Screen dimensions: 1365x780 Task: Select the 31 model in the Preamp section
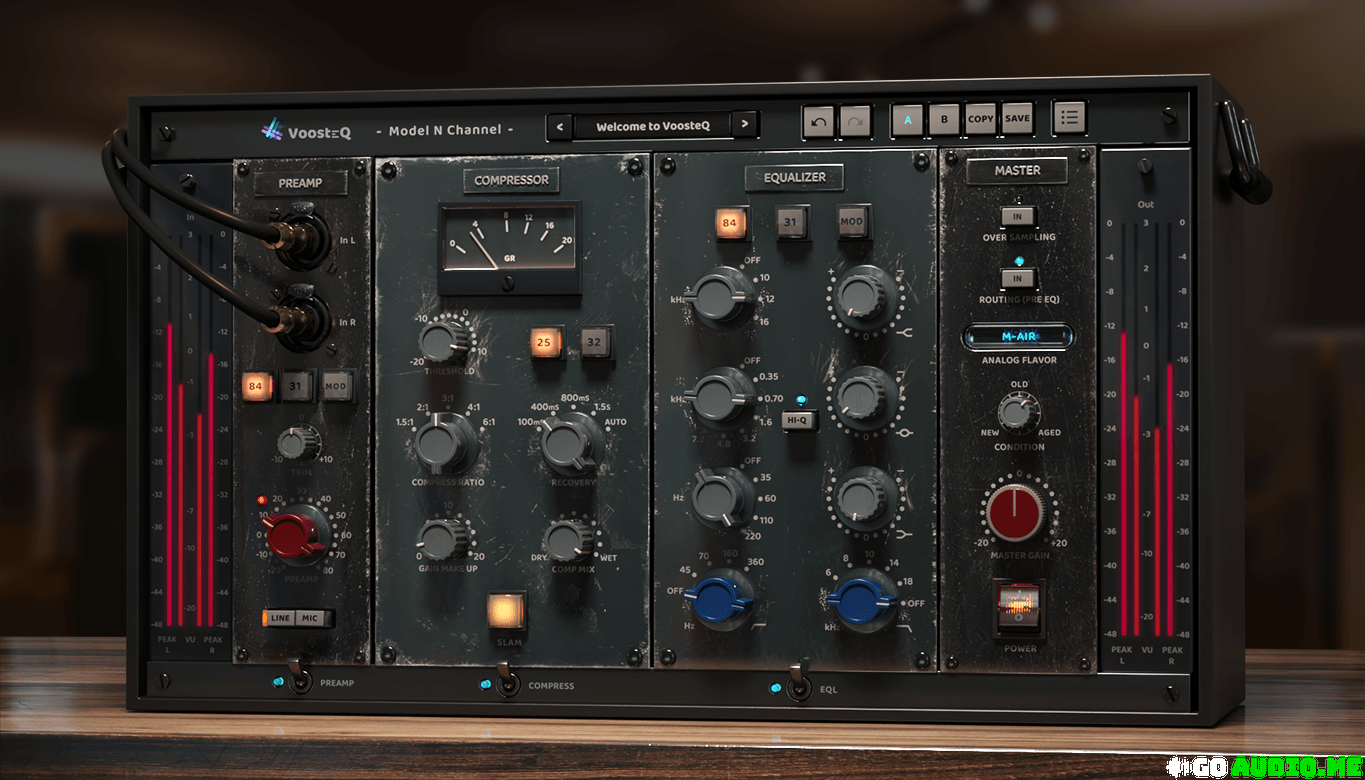point(296,386)
